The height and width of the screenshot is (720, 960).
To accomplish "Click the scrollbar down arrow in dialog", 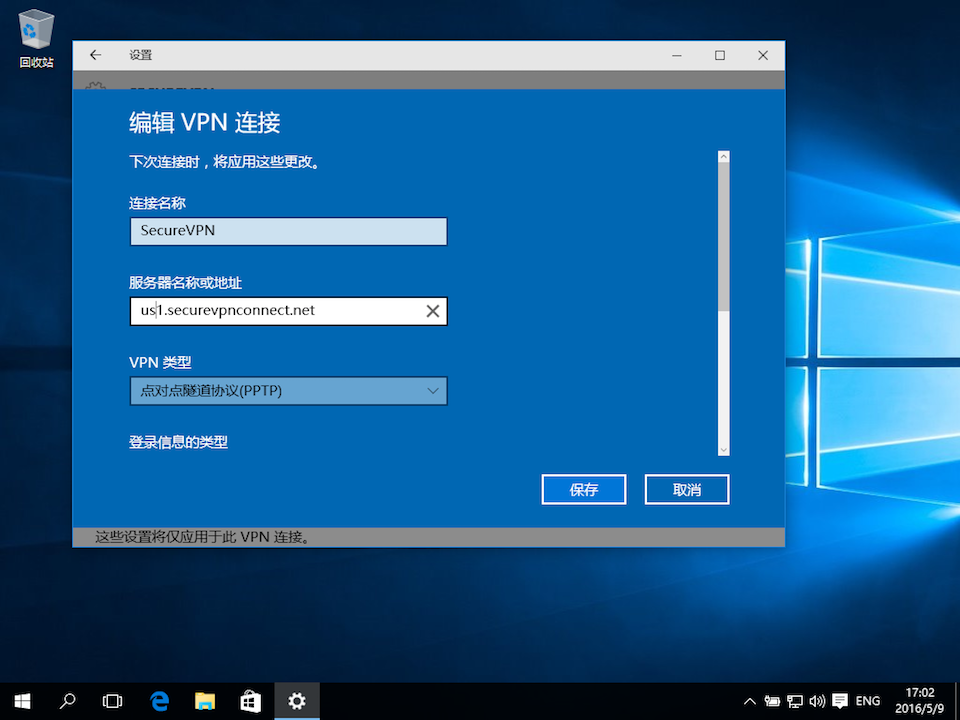I will tap(724, 450).
